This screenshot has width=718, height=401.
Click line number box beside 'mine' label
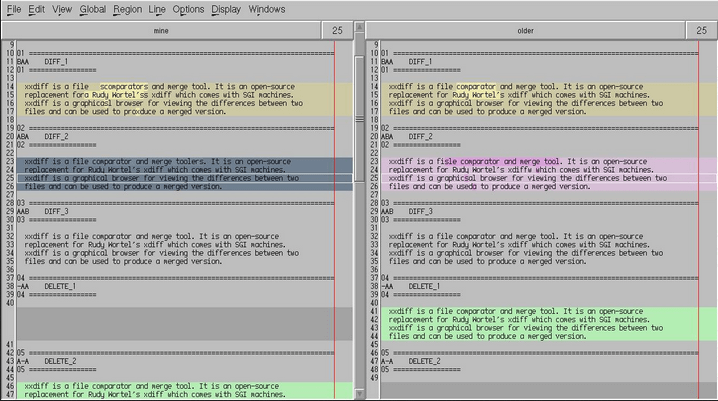[337, 31]
